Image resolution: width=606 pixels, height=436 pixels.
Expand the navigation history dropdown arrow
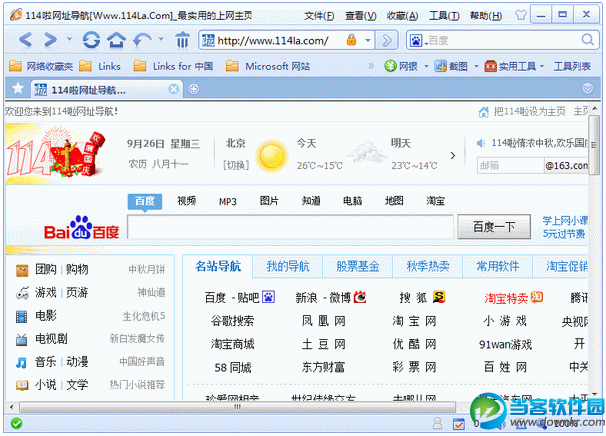click(x=69, y=39)
